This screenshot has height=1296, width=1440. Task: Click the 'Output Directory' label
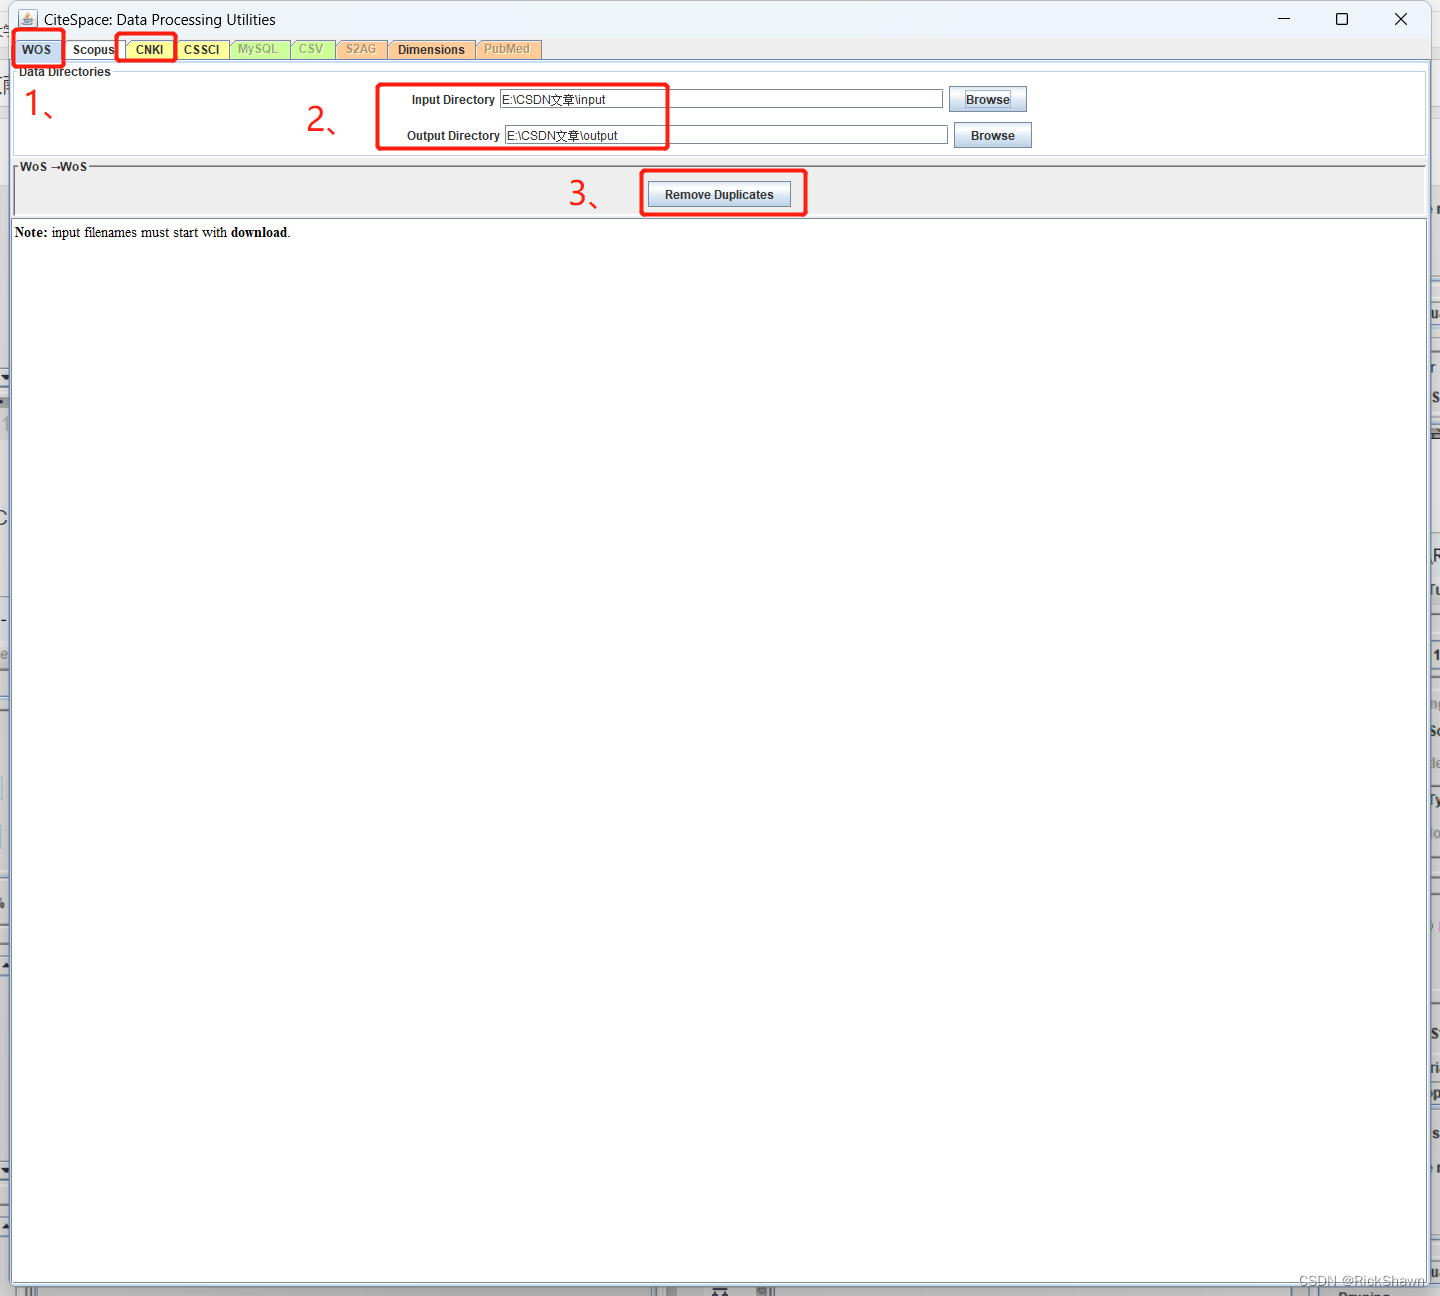click(453, 135)
